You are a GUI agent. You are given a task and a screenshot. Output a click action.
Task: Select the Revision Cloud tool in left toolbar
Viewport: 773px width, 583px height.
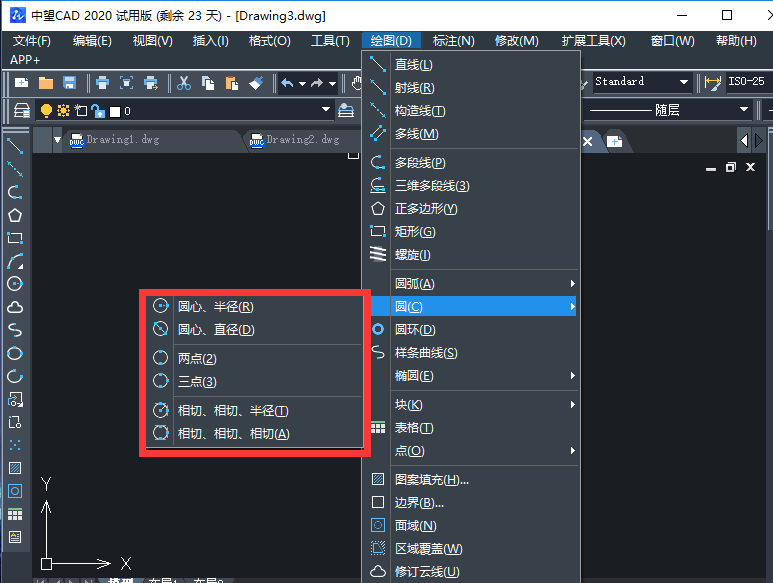[x=15, y=307]
